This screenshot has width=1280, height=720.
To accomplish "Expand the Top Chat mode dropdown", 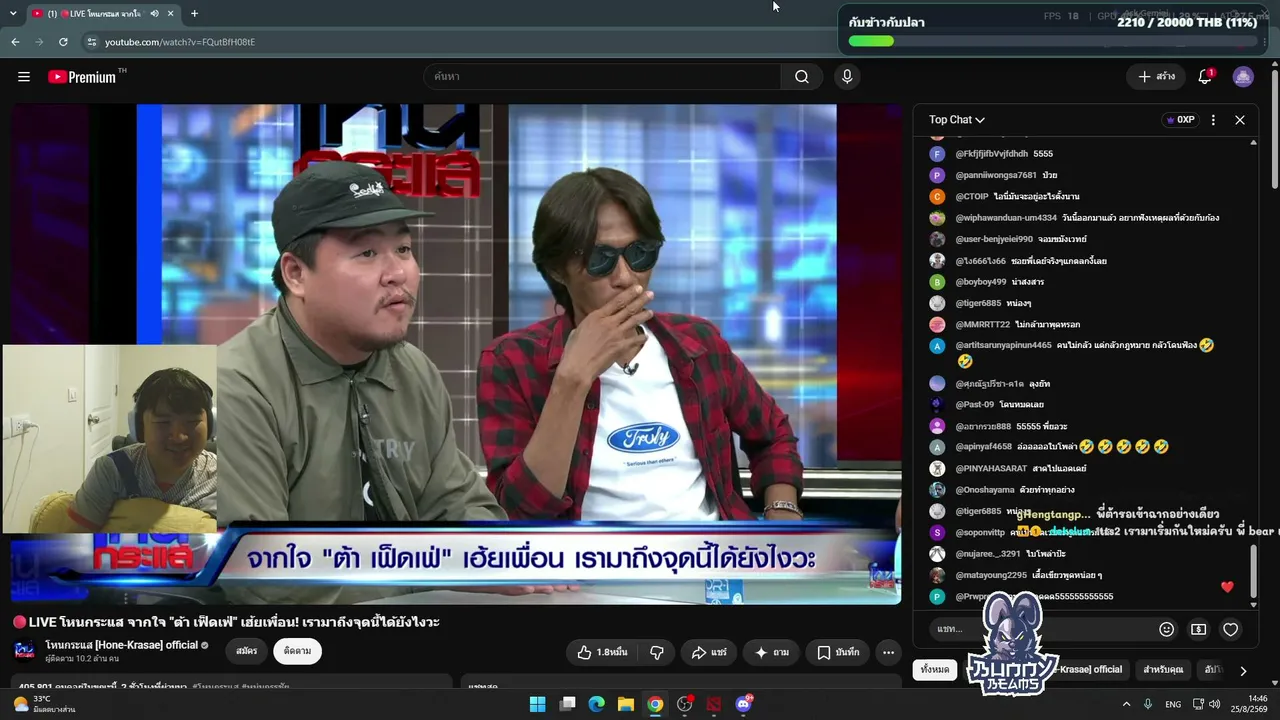I will 957,120.
